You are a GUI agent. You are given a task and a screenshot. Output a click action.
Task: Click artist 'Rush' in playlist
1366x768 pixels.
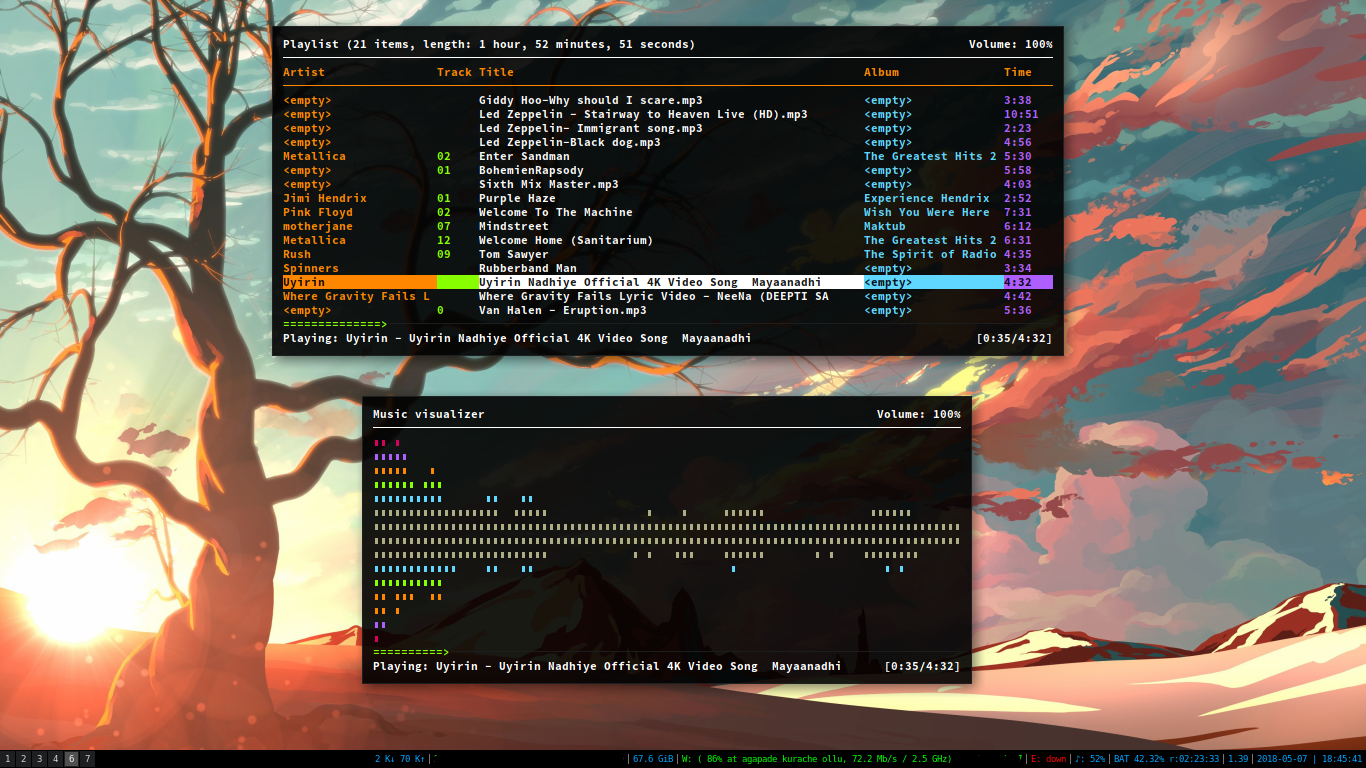click(297, 254)
